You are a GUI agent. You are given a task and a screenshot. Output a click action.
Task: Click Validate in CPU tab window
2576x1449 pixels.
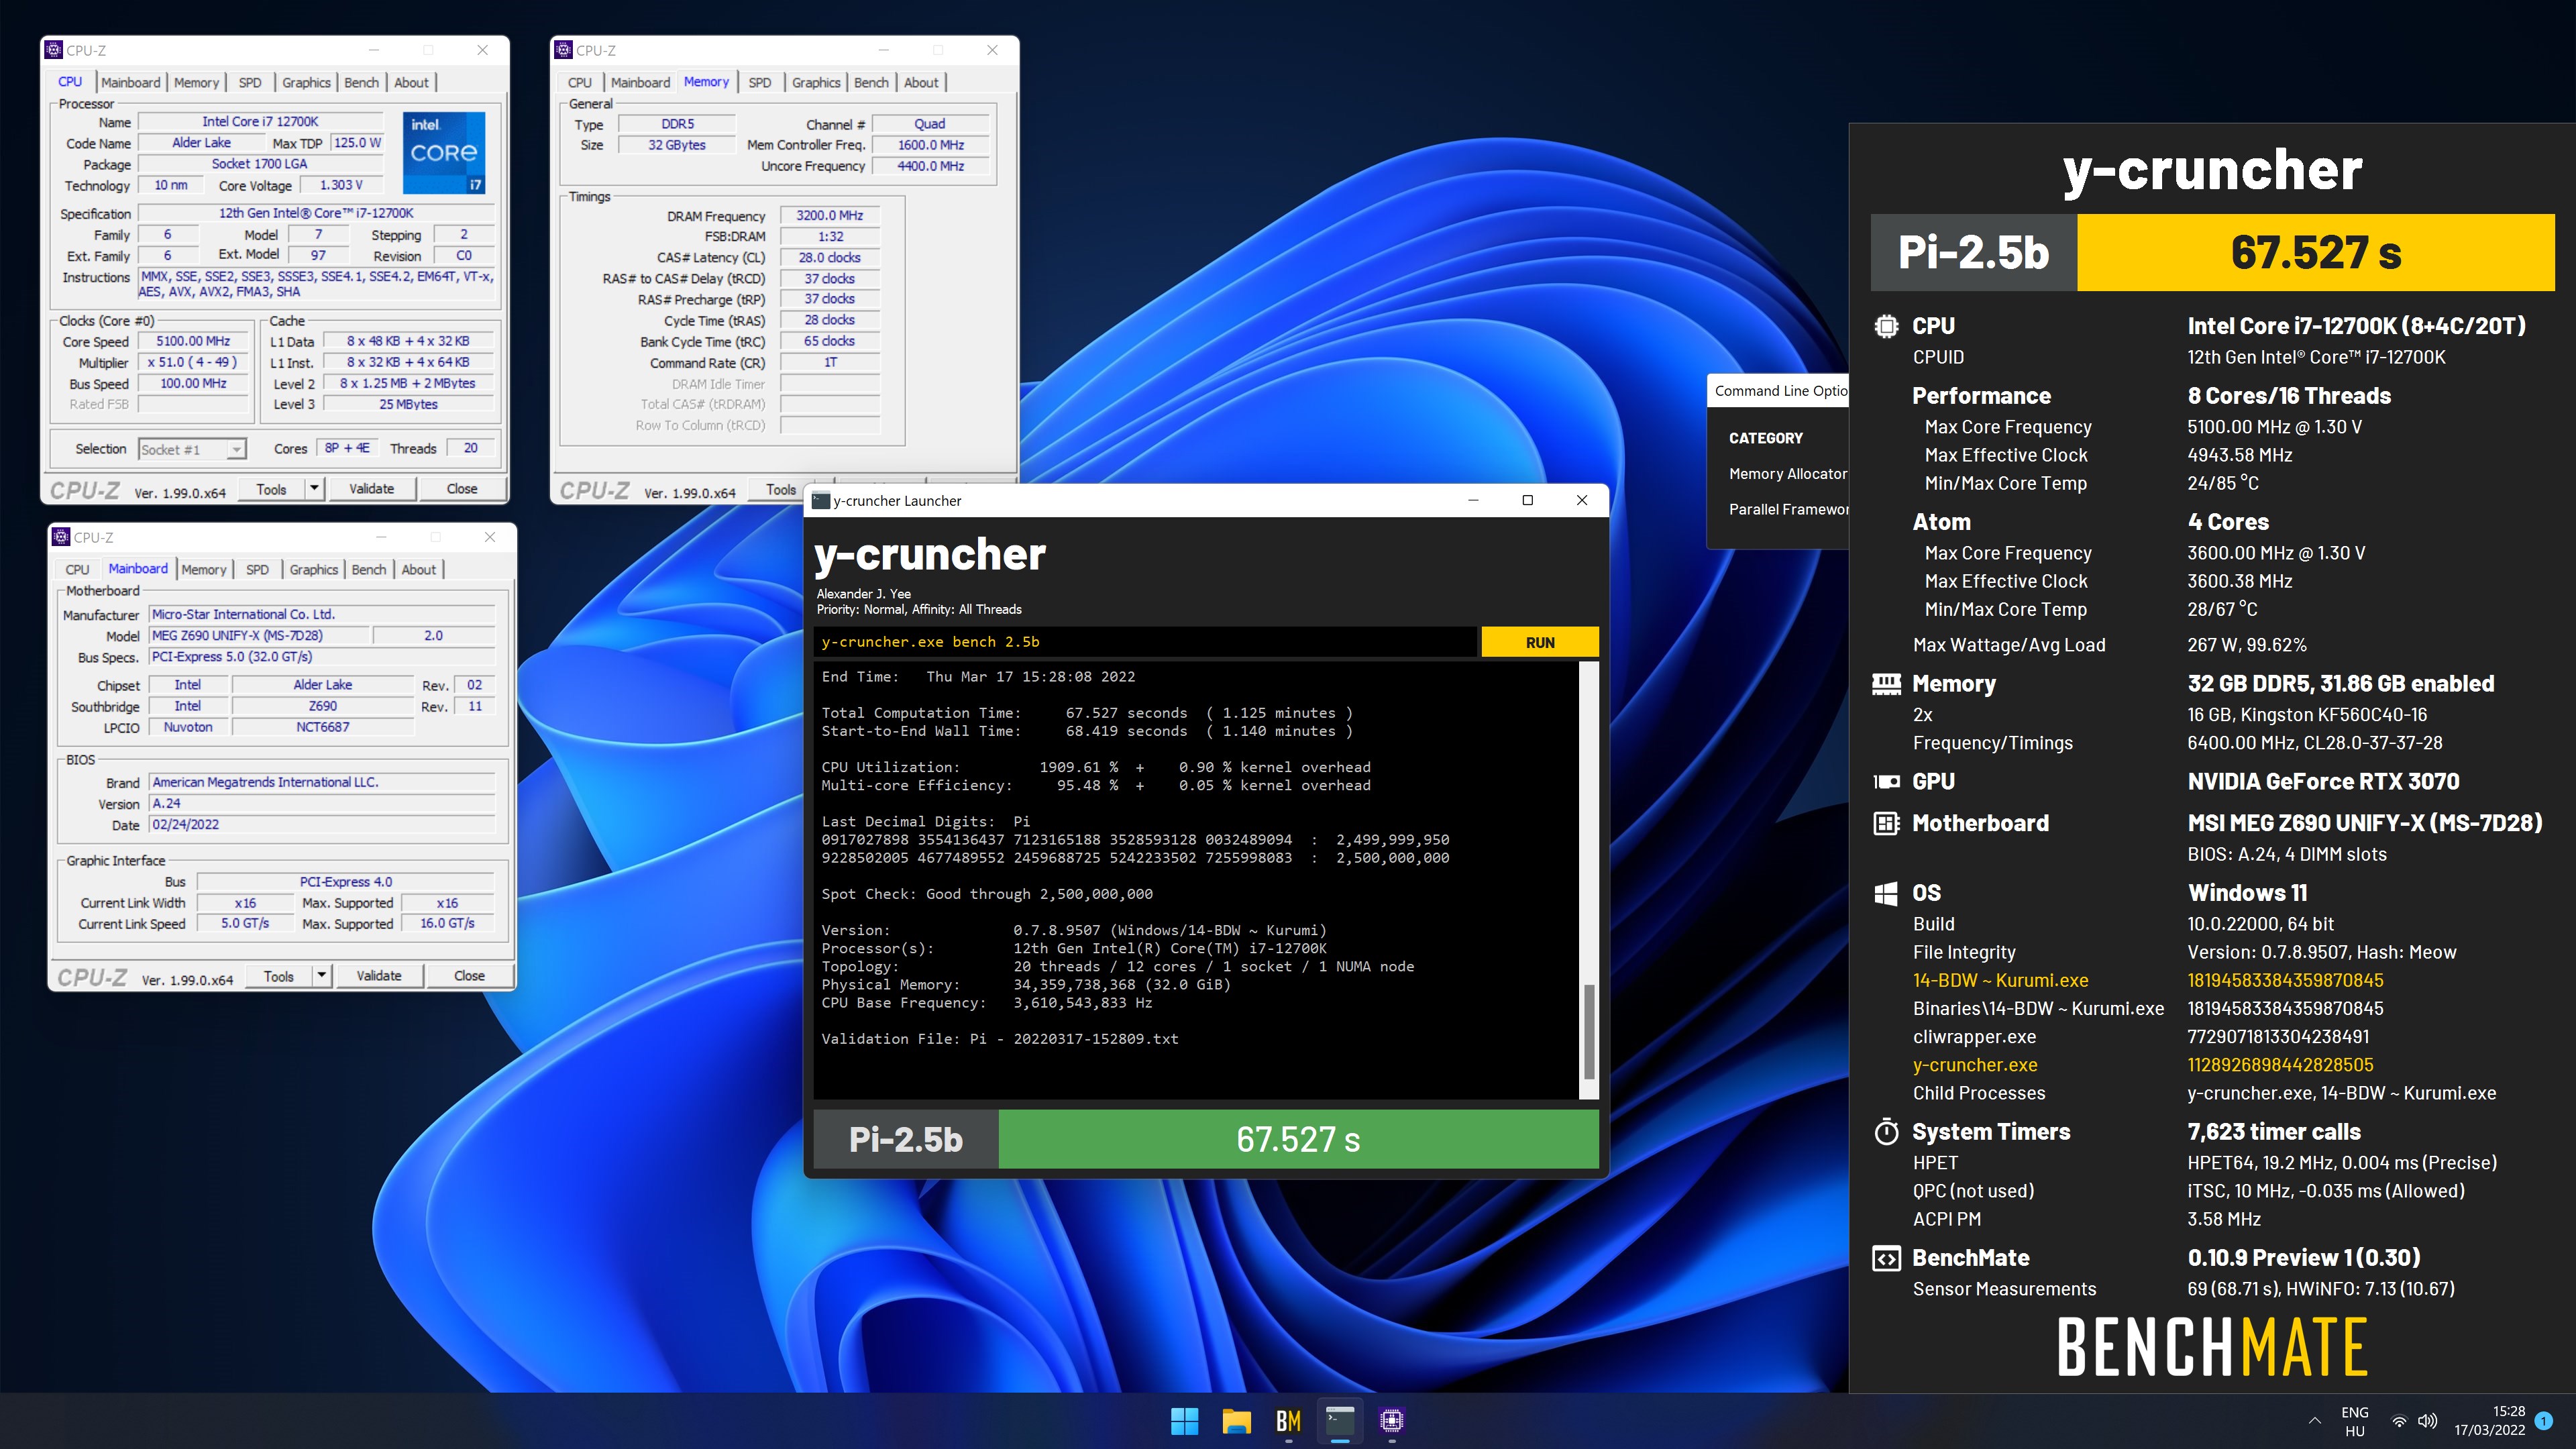(x=371, y=489)
